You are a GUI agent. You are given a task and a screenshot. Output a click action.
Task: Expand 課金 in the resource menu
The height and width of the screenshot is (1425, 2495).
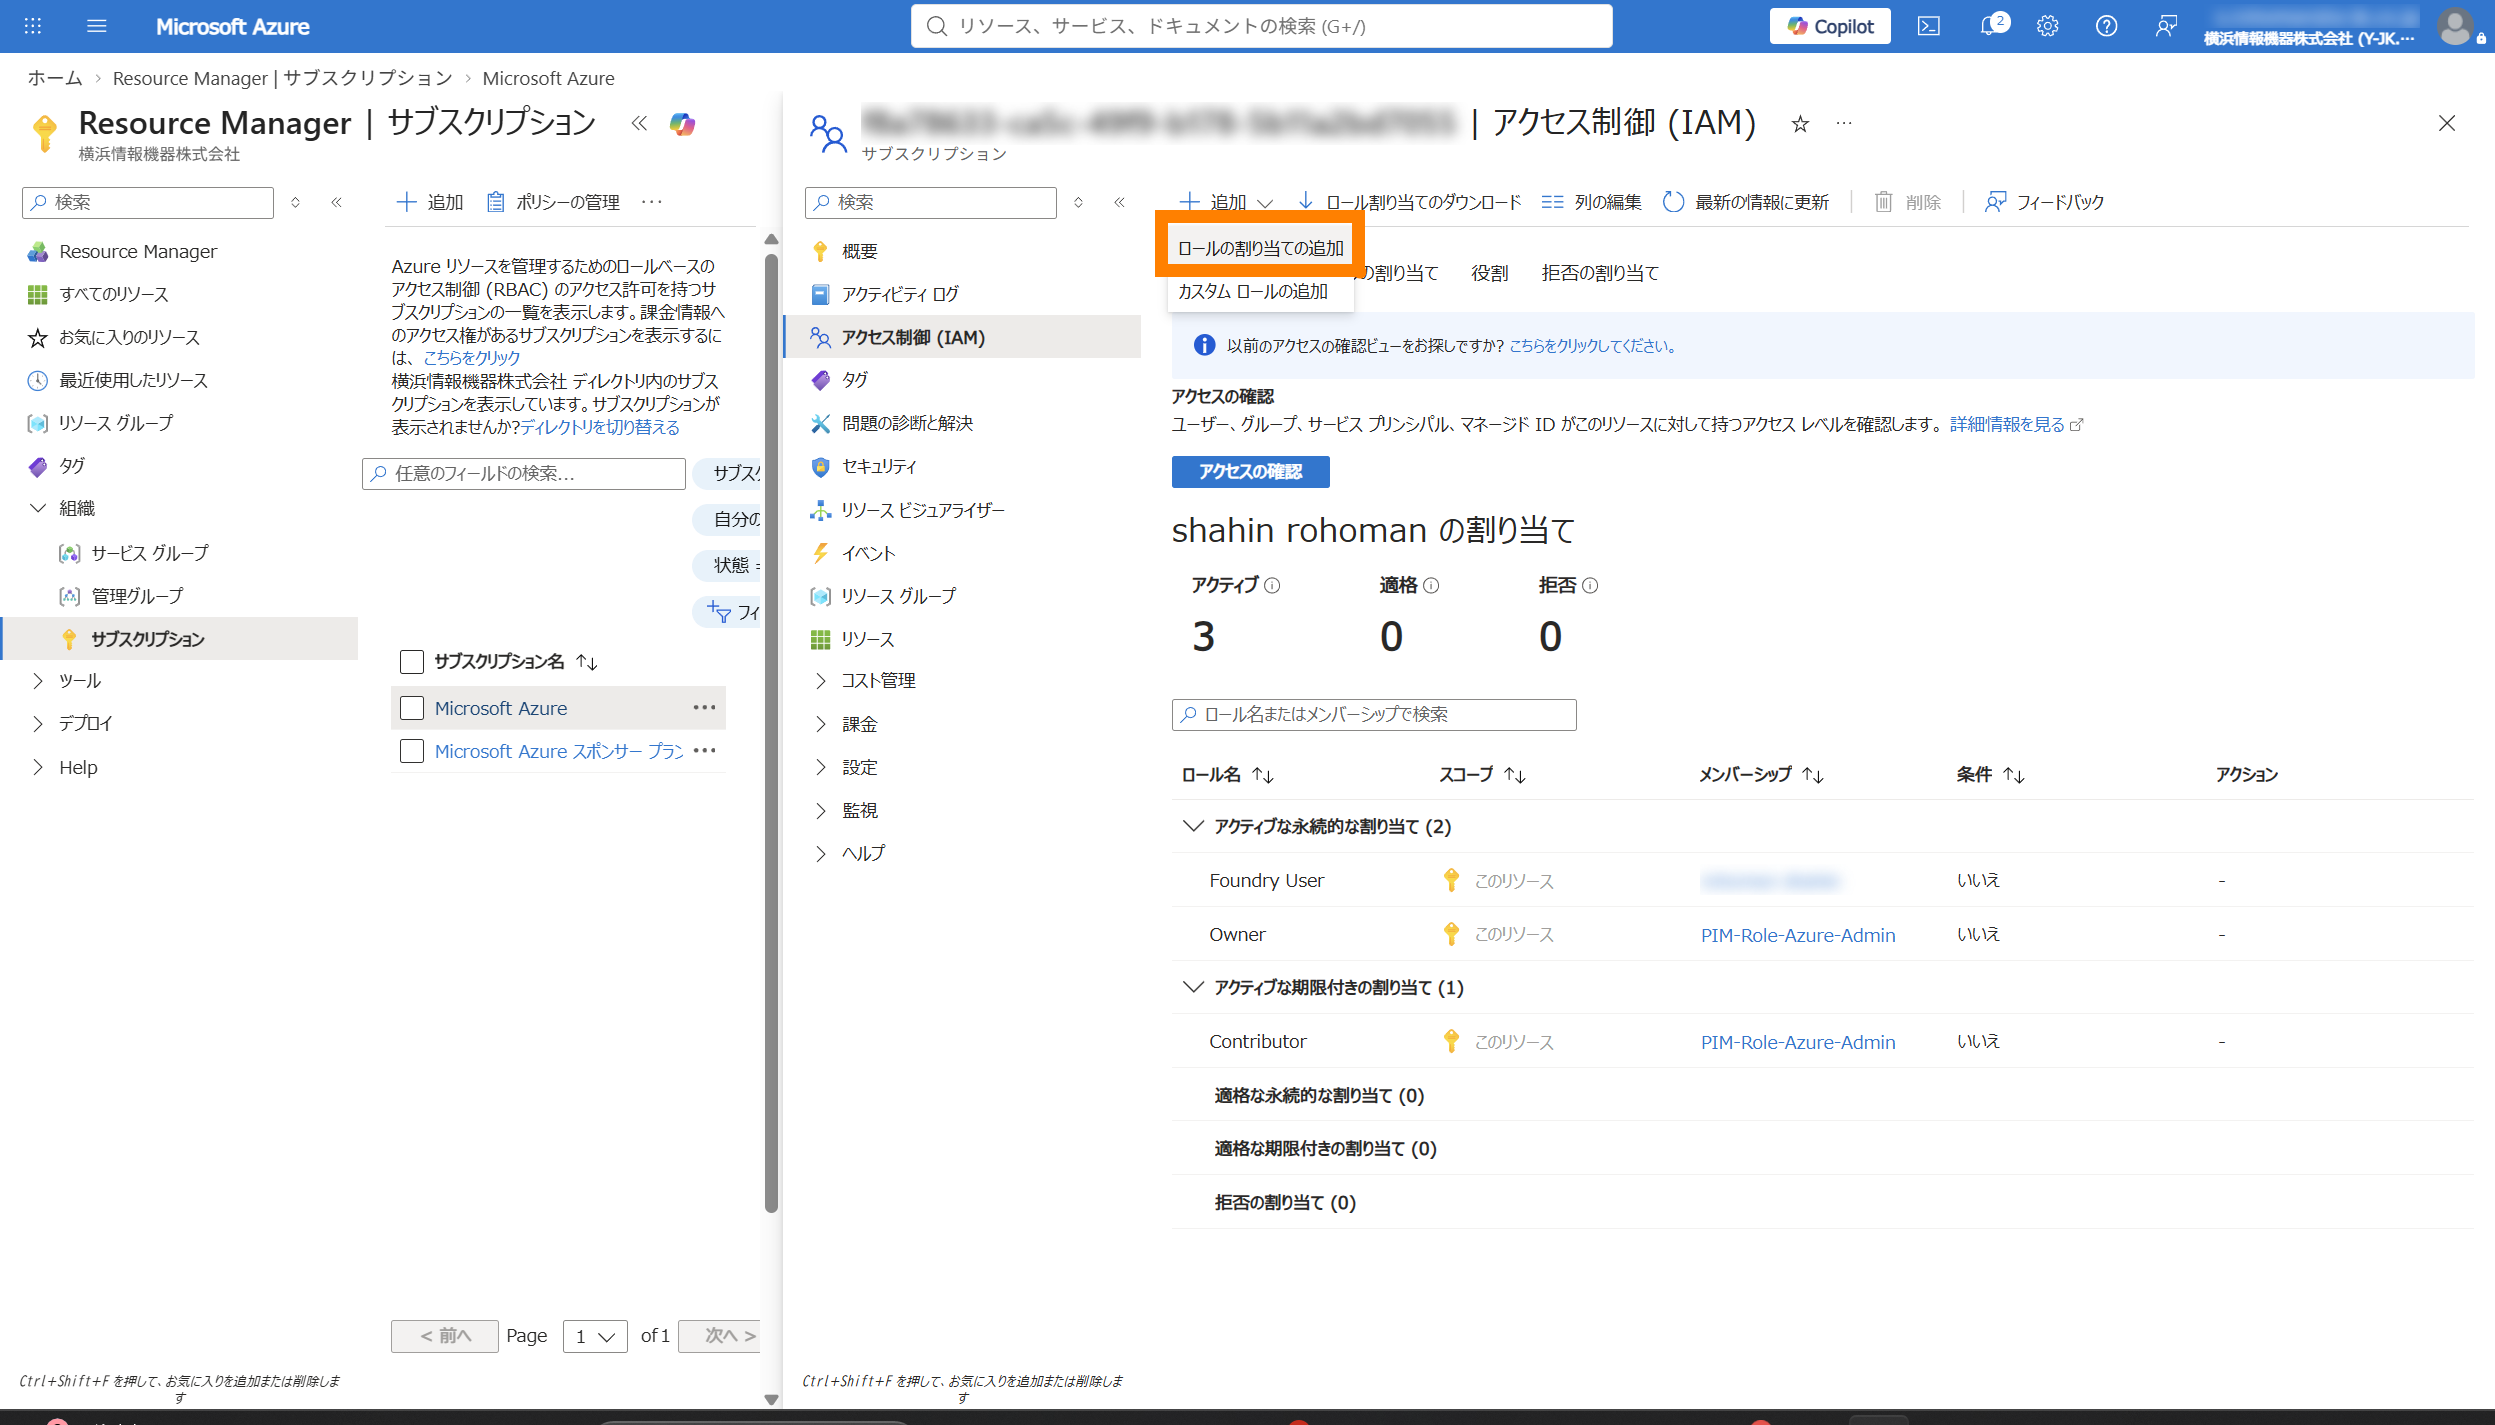(820, 724)
